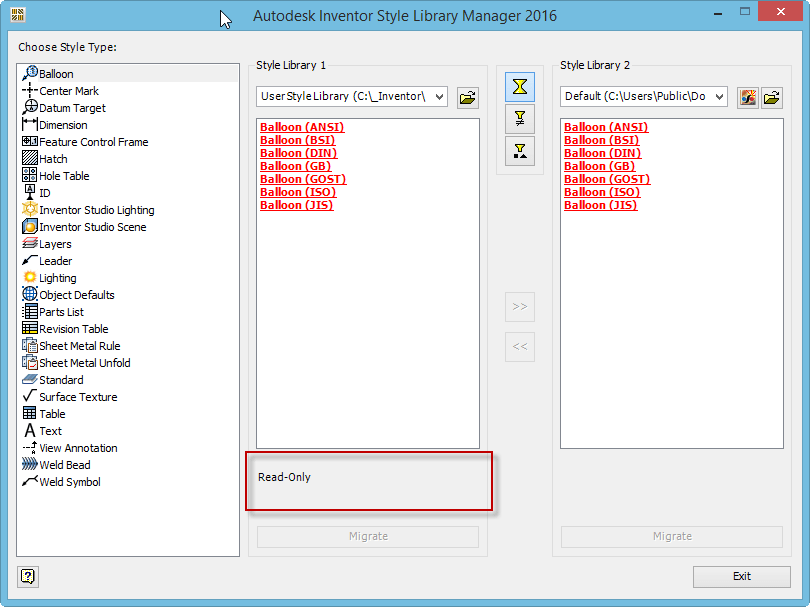Copy styles left with << button

coord(520,347)
